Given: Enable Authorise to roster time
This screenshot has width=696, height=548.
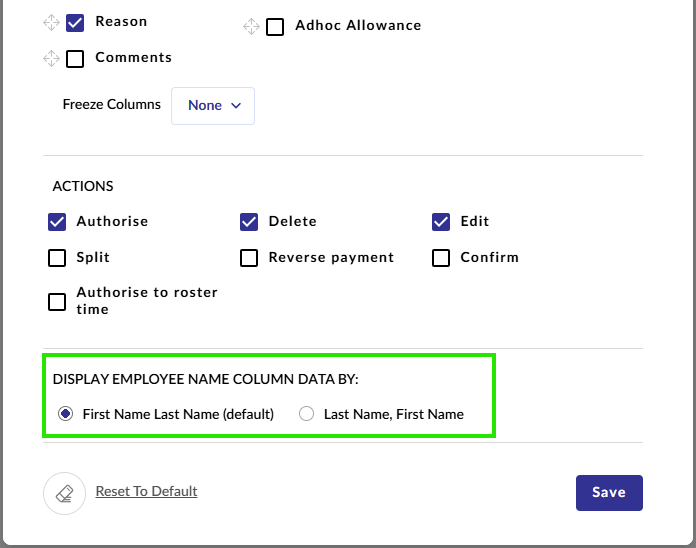Looking at the screenshot, I should 57,302.
